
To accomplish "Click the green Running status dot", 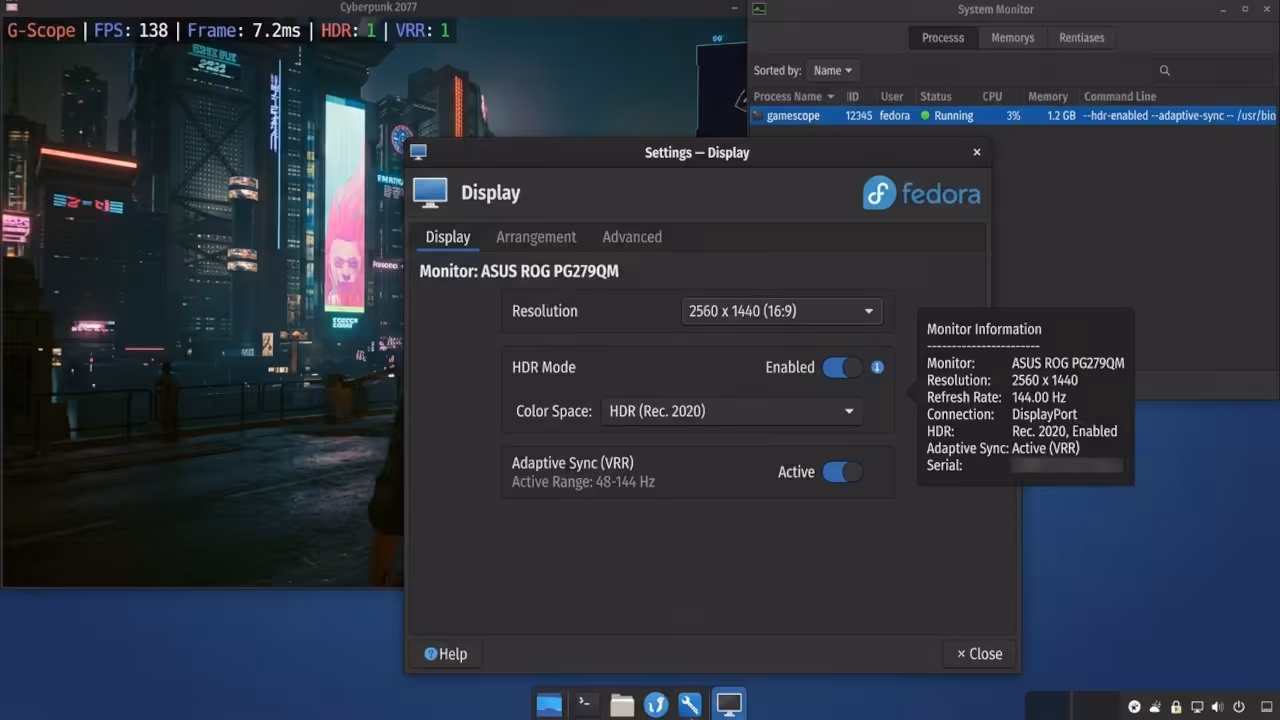I will click(x=925, y=116).
